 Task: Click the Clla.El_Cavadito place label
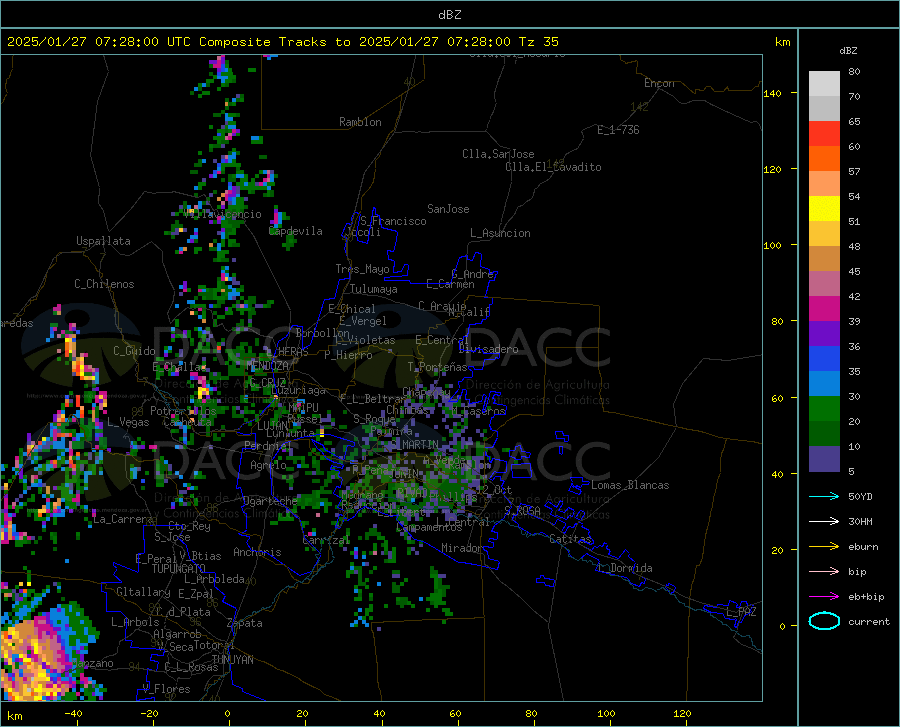(553, 167)
